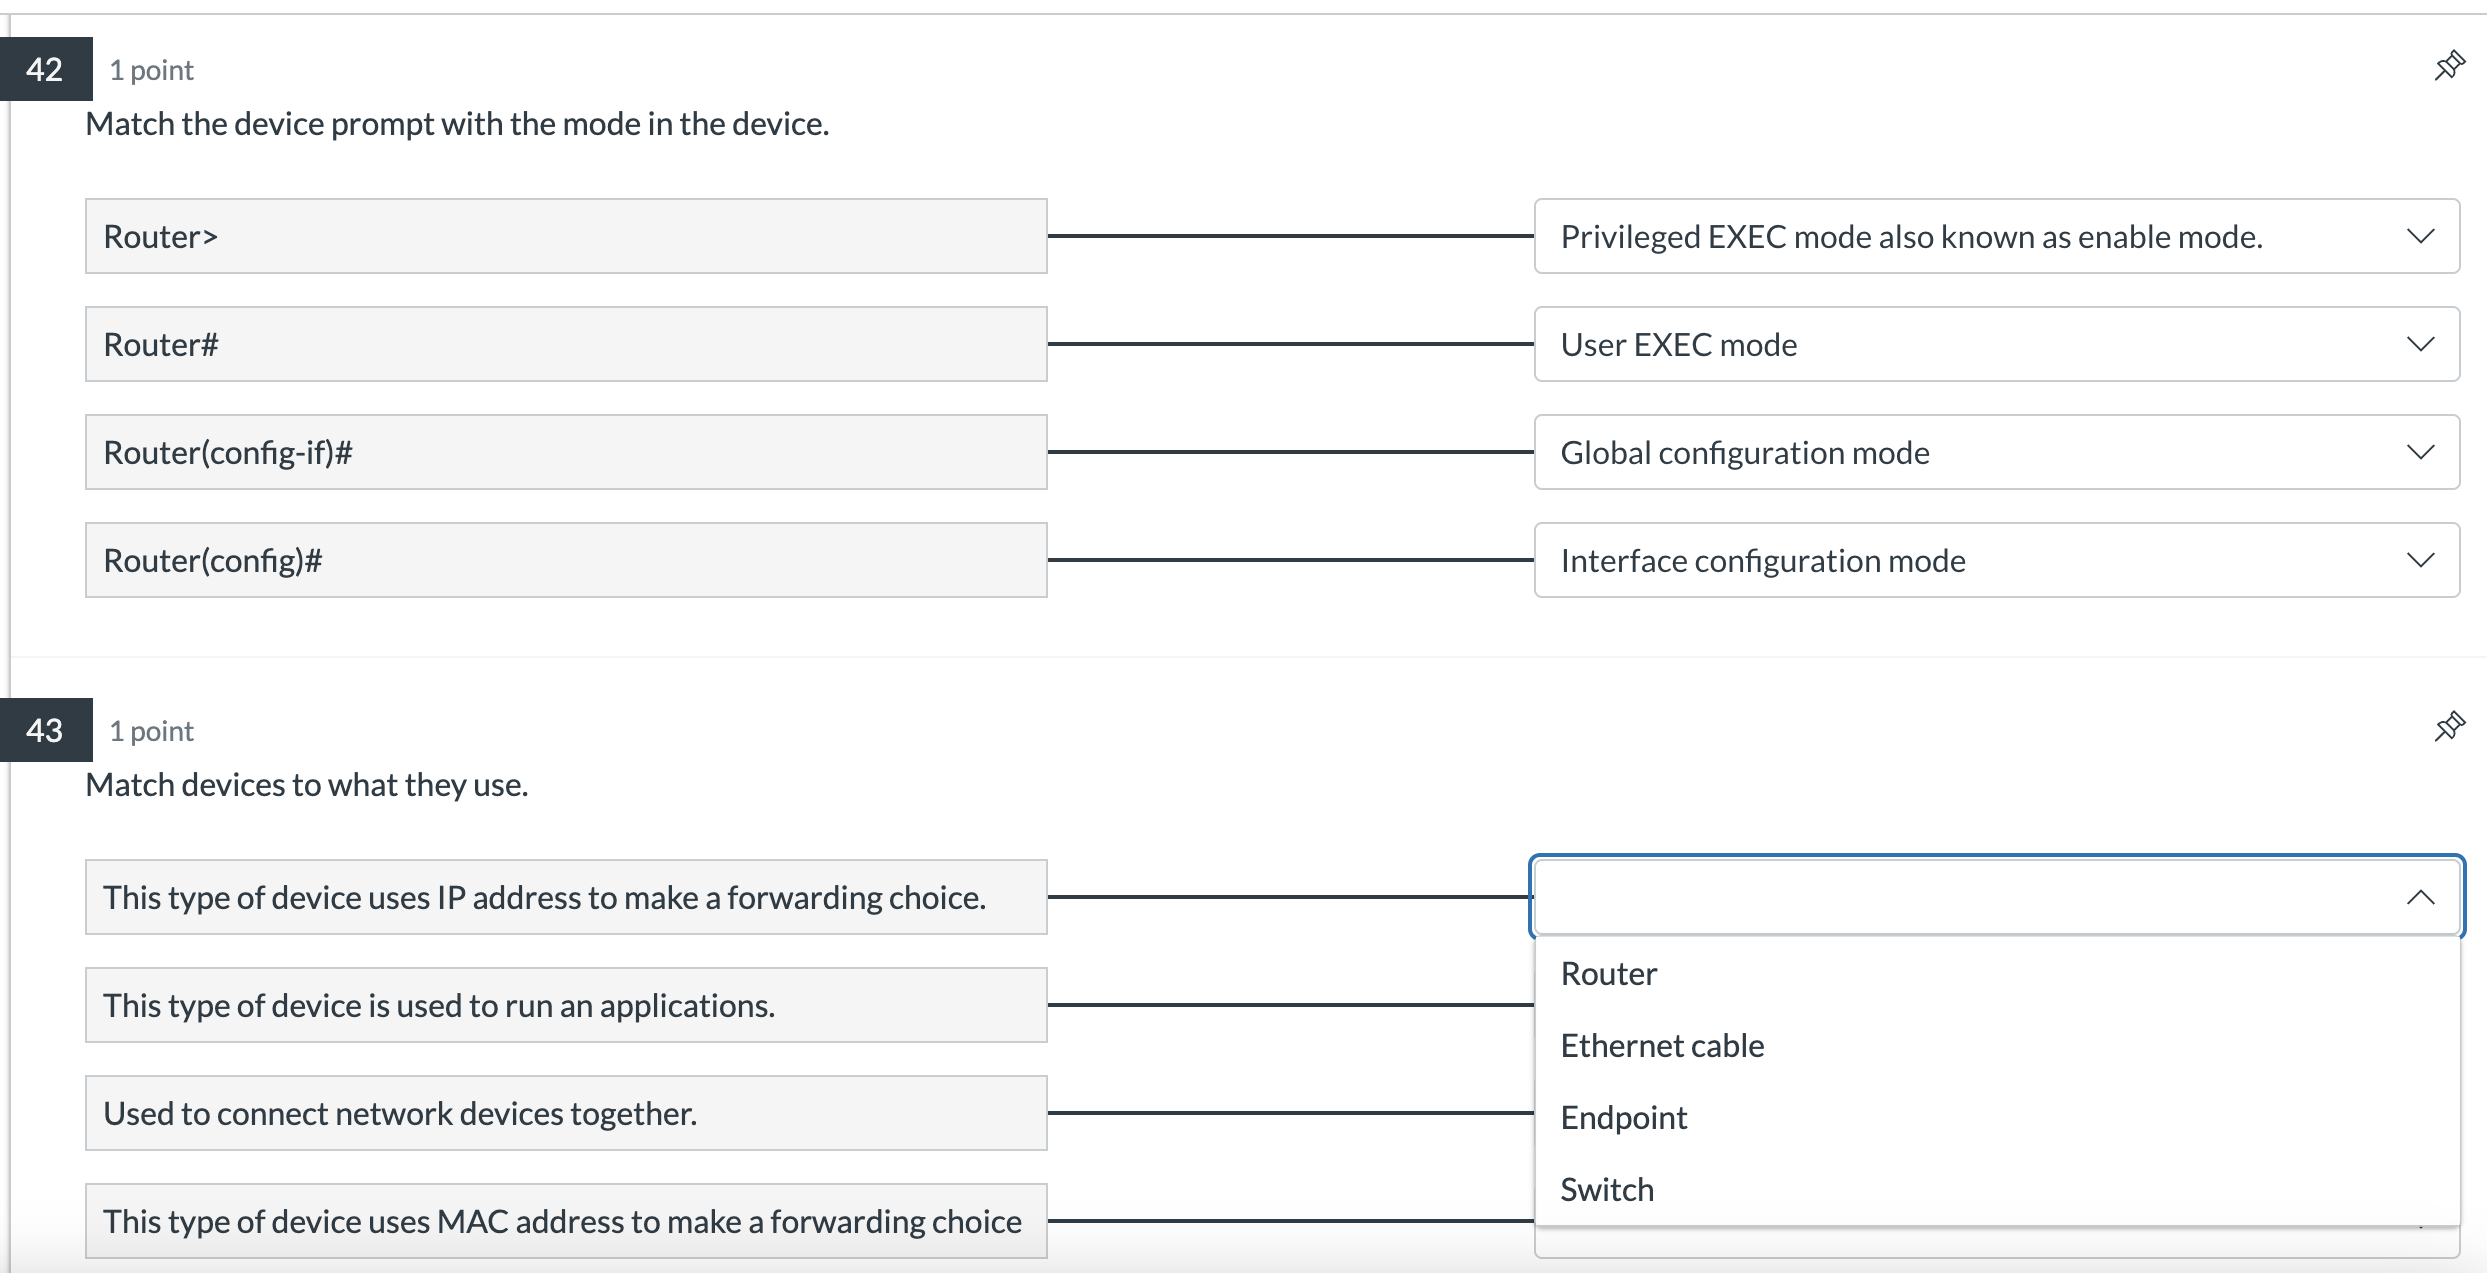Select the device used to run applications statement

pos(565,1005)
